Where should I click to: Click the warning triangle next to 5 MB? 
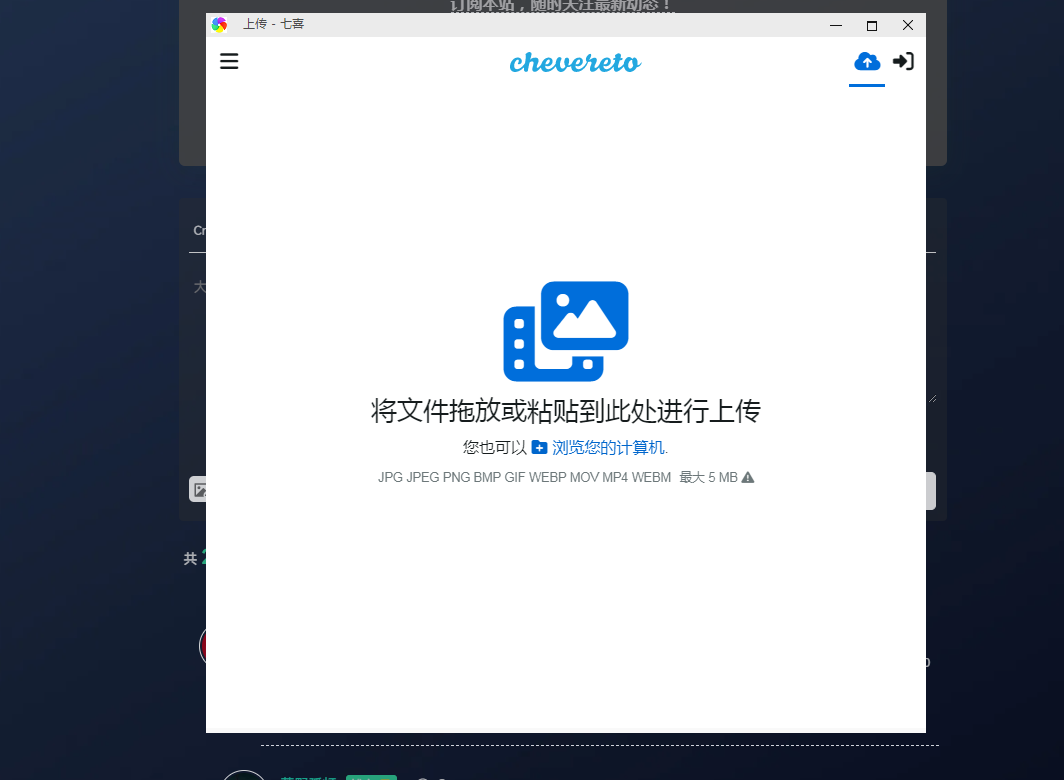click(748, 478)
